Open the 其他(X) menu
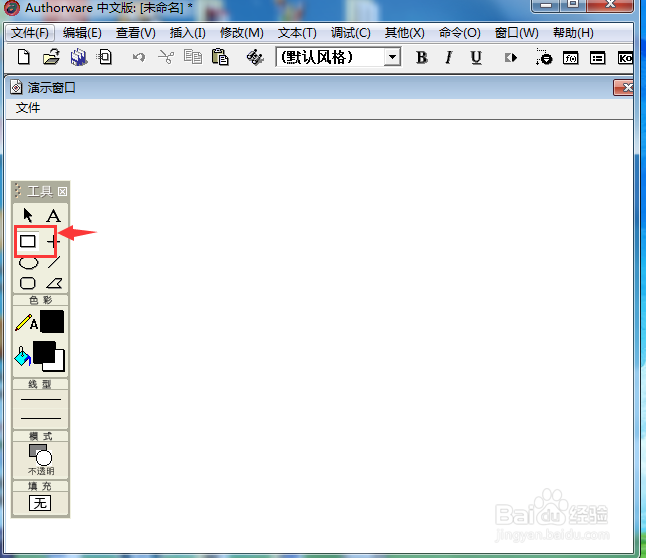The width and height of the screenshot is (646, 558). click(x=404, y=33)
